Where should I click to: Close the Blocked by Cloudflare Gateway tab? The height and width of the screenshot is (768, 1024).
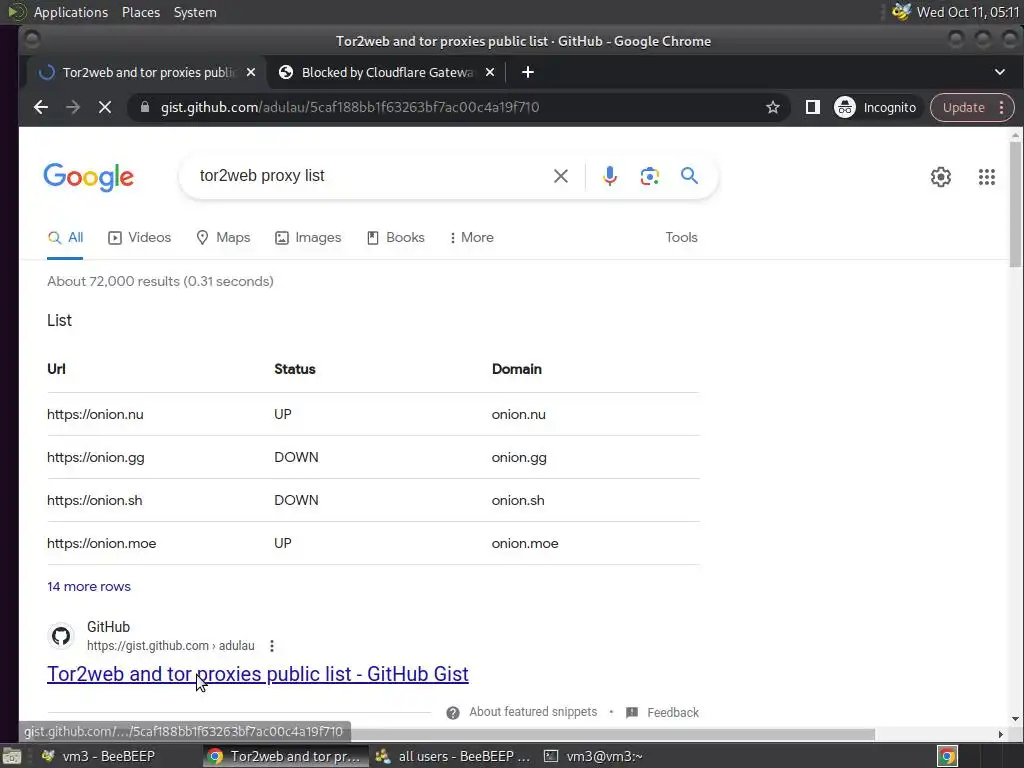click(x=490, y=72)
